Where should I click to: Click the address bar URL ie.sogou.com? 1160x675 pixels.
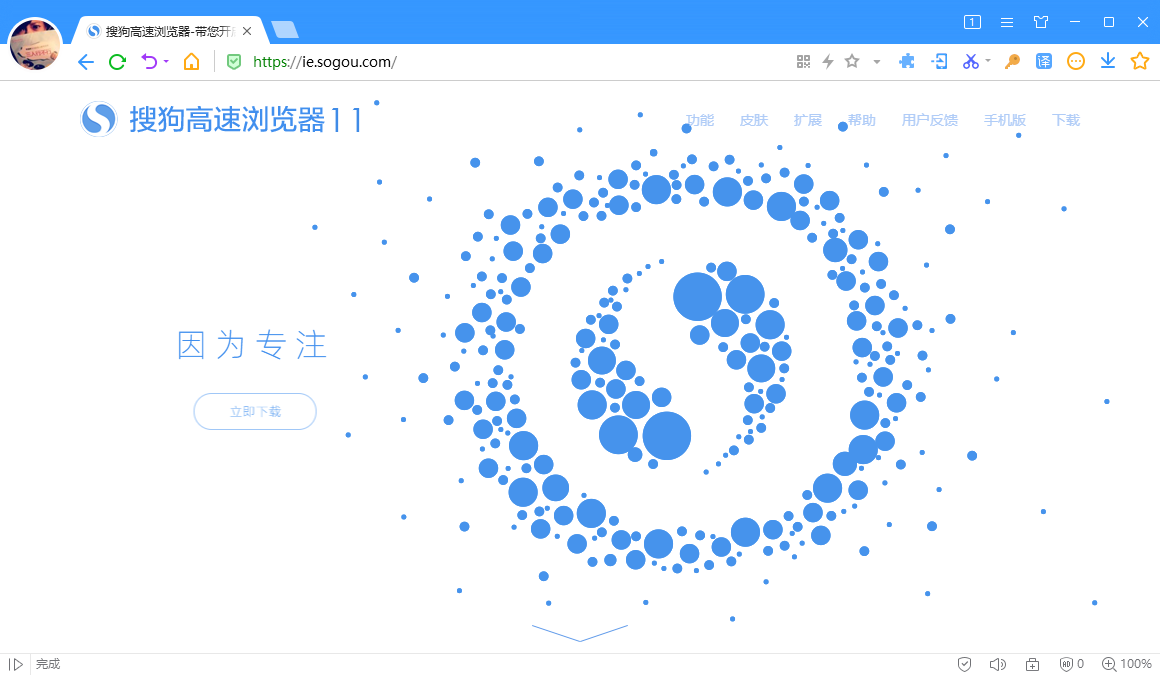coord(325,62)
